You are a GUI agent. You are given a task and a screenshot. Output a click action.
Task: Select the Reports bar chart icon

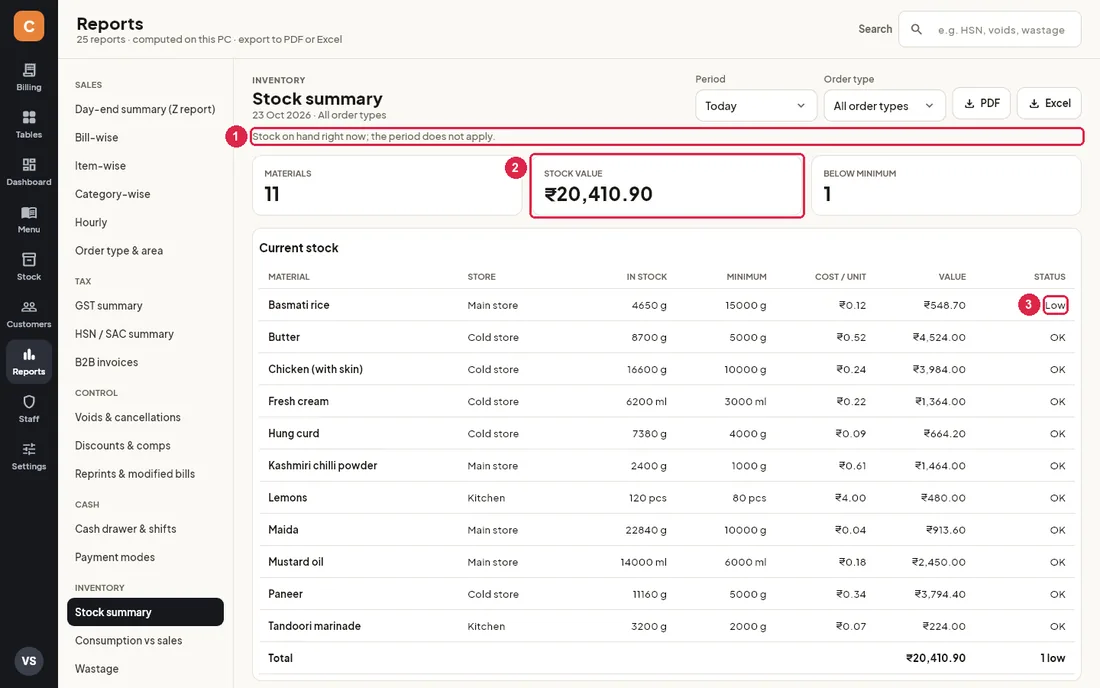click(x=29, y=355)
